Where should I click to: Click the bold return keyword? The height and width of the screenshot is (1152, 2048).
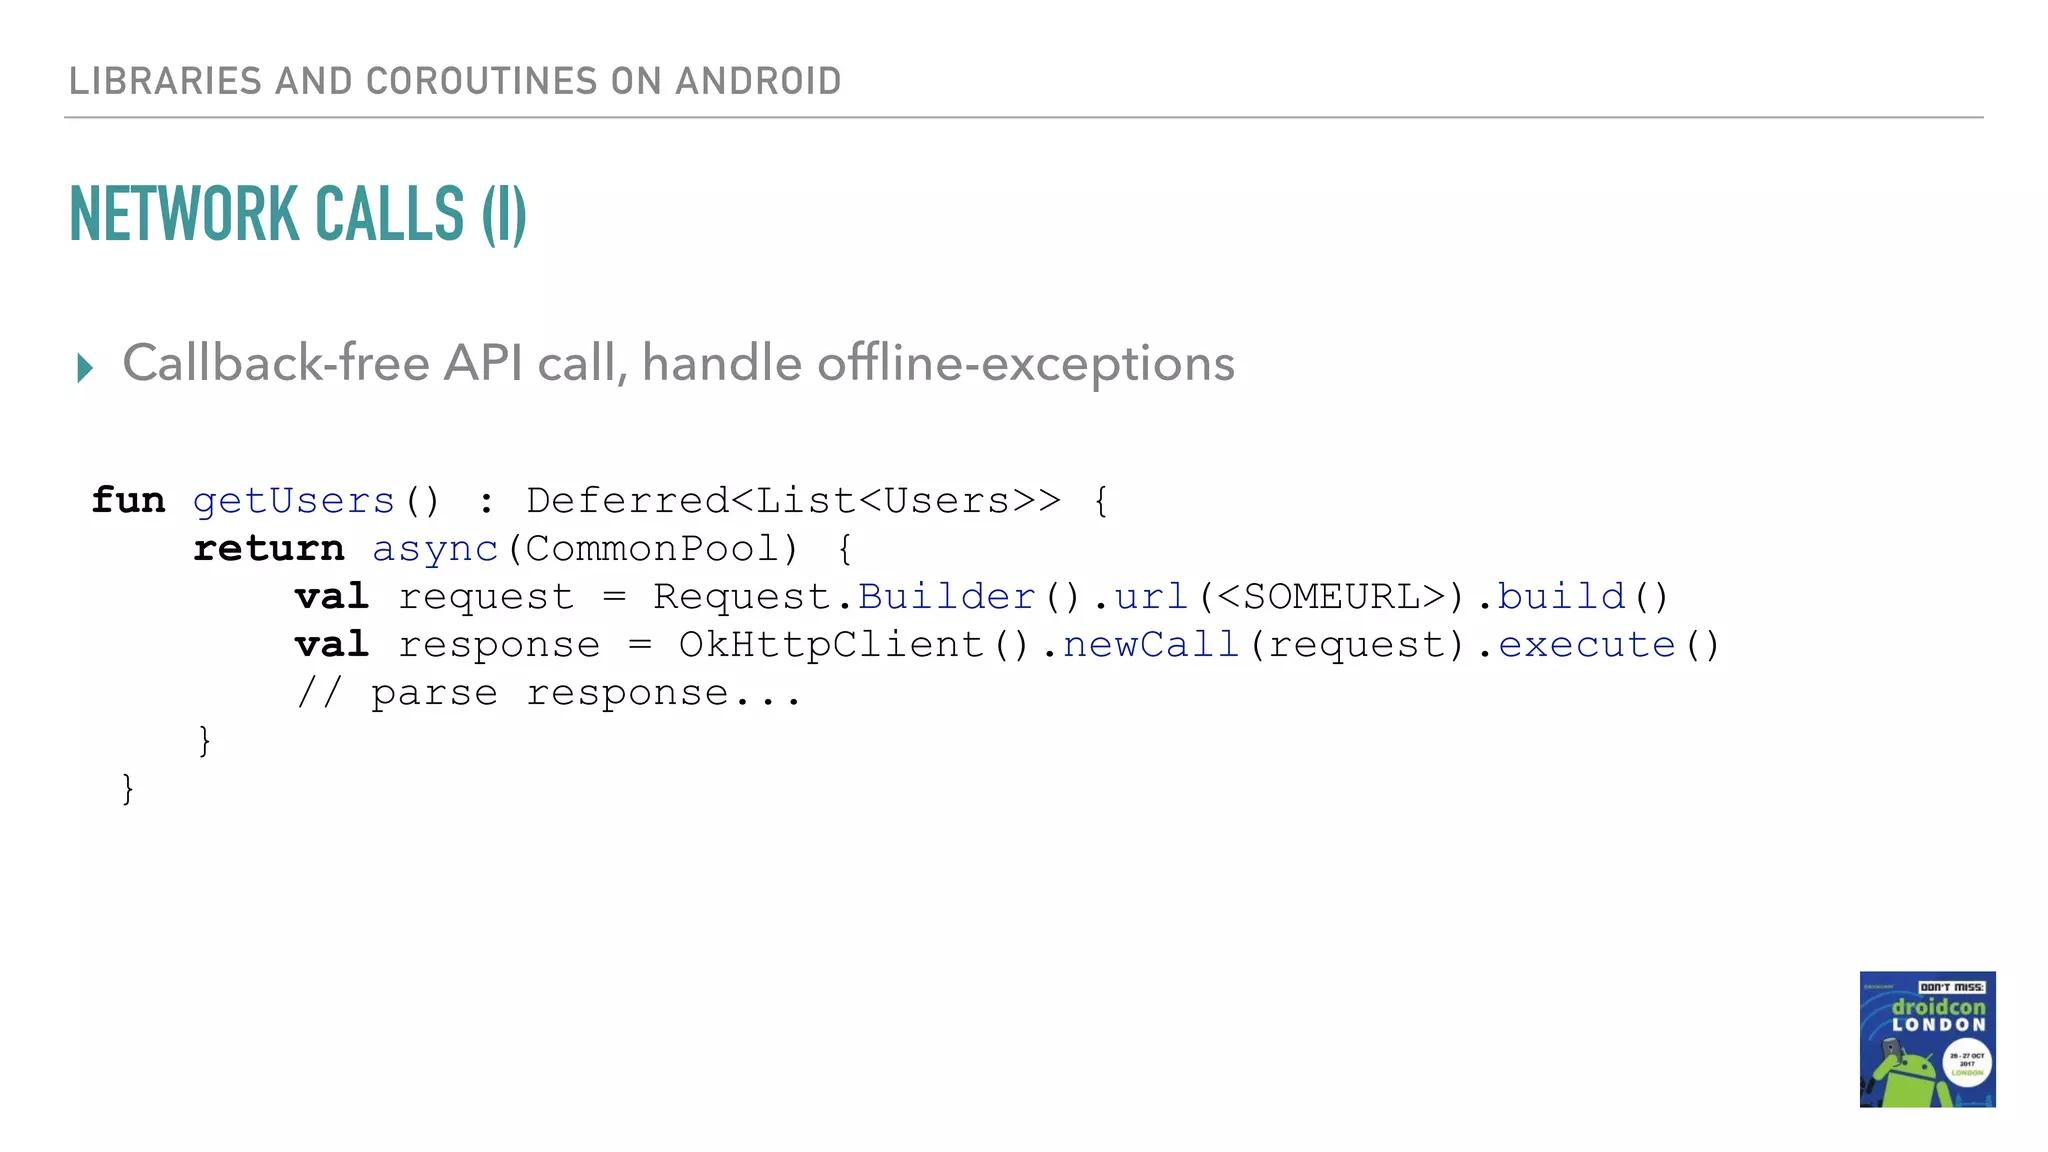(268, 548)
